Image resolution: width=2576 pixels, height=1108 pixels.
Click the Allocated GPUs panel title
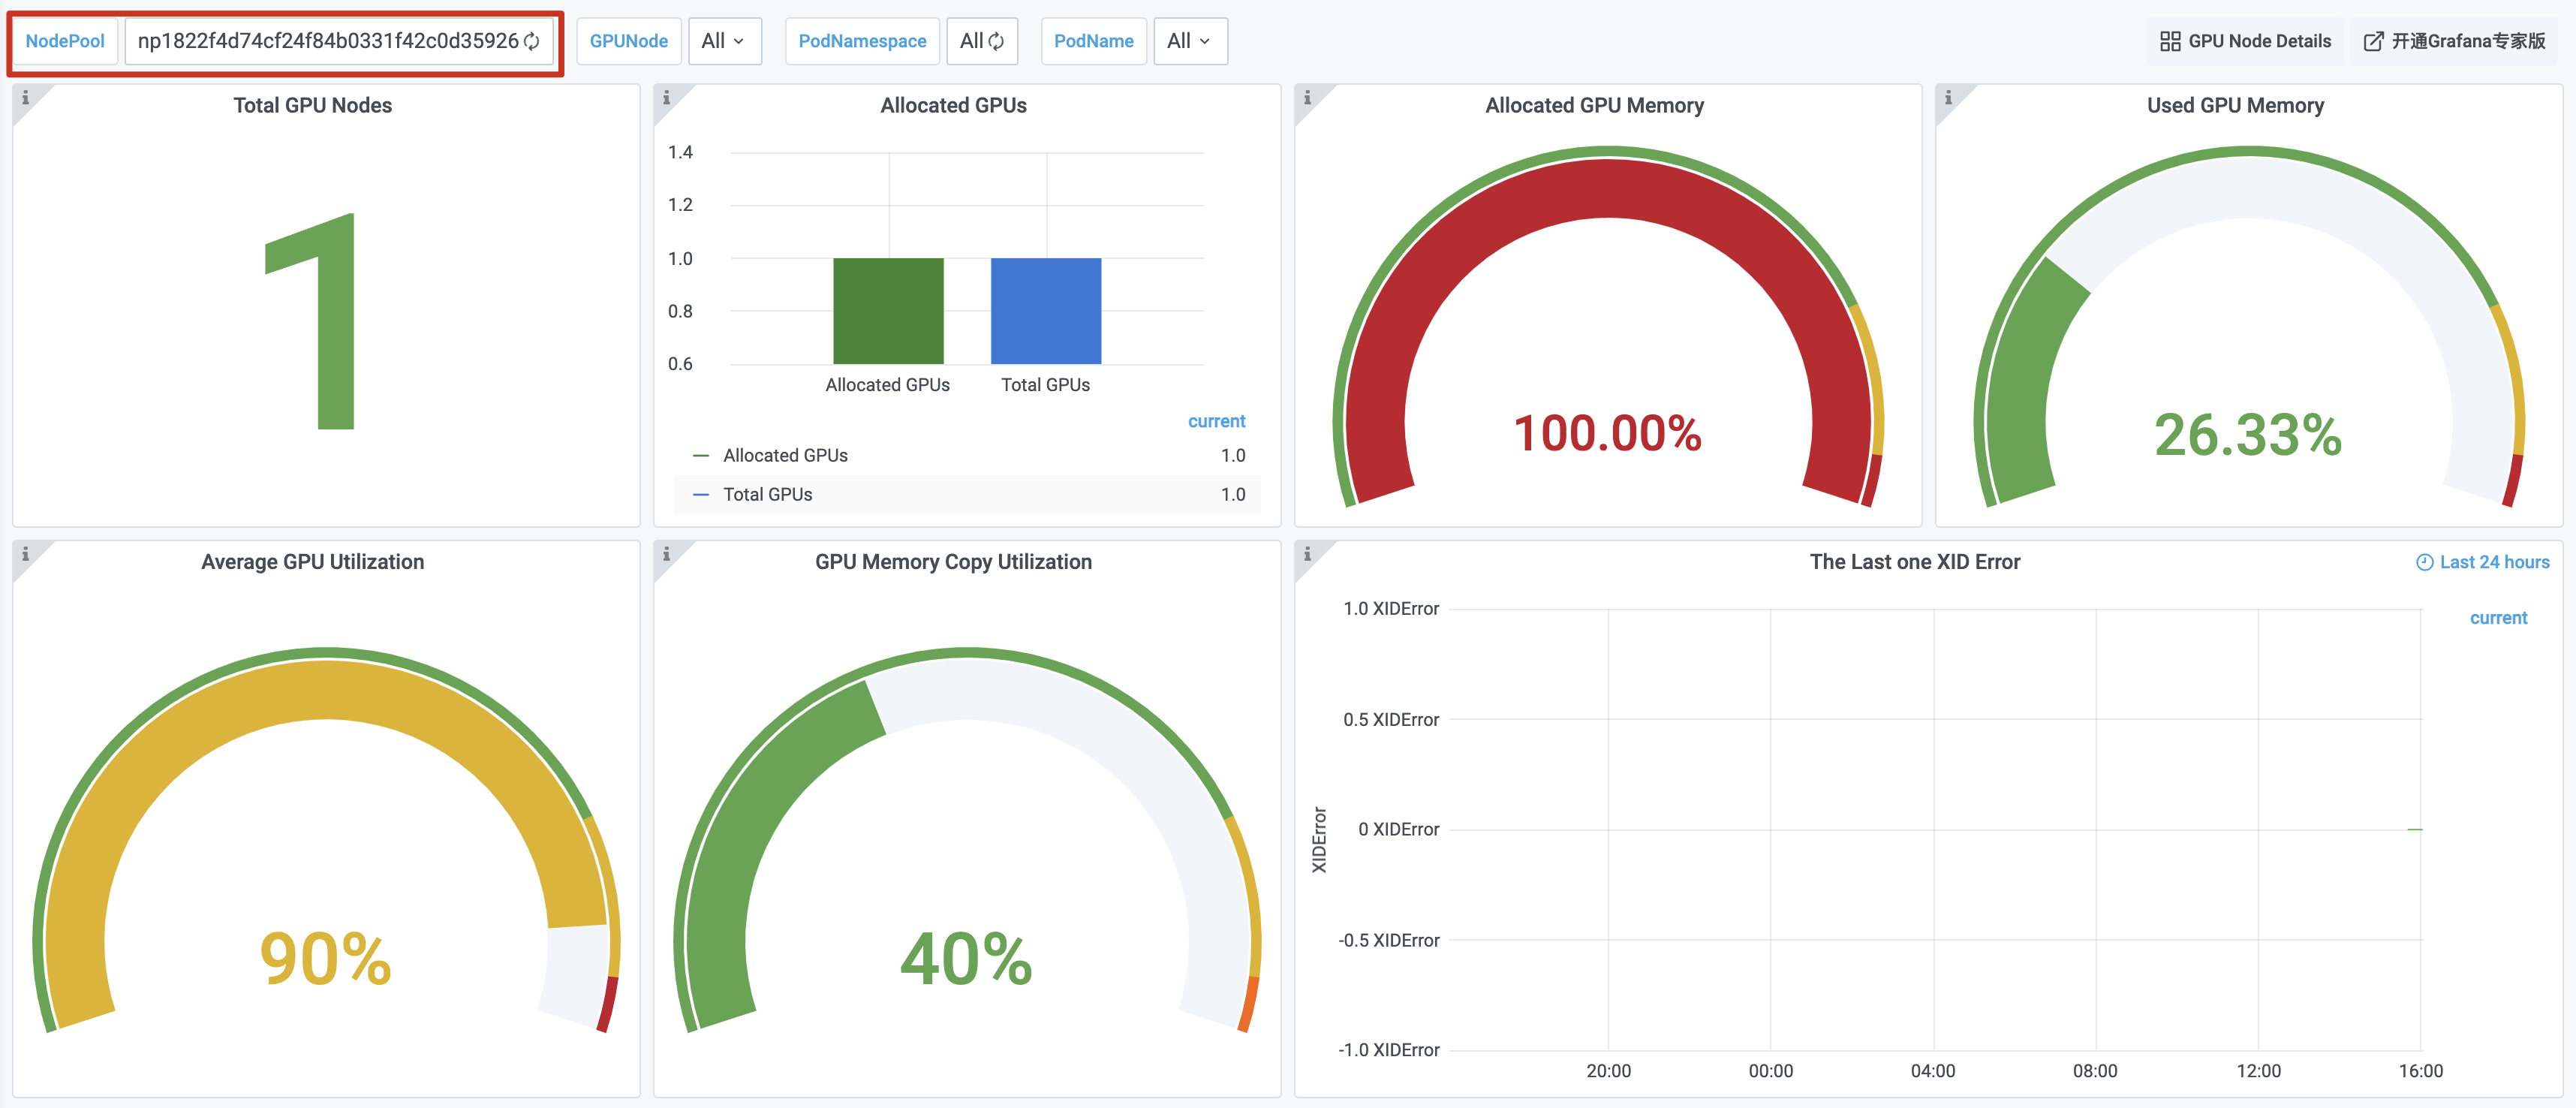click(x=953, y=105)
